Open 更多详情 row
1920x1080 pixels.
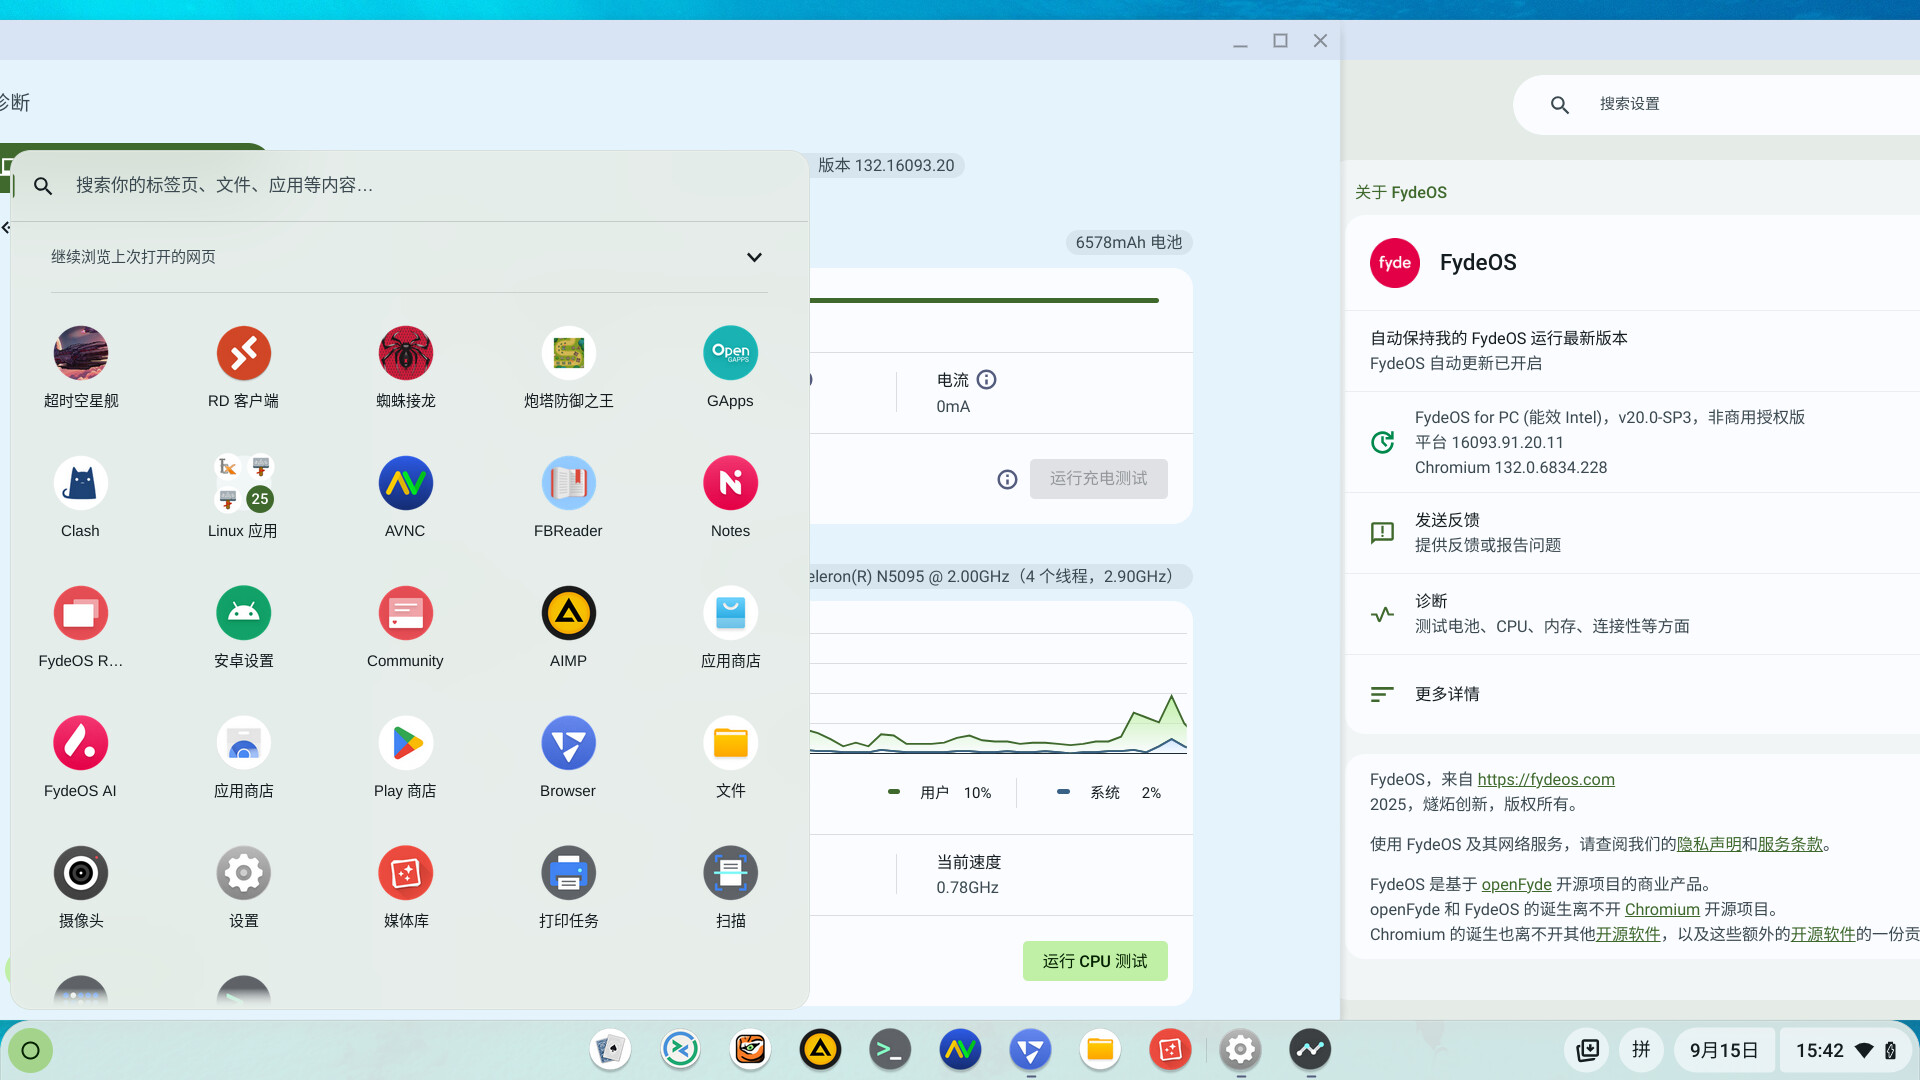click(1633, 694)
